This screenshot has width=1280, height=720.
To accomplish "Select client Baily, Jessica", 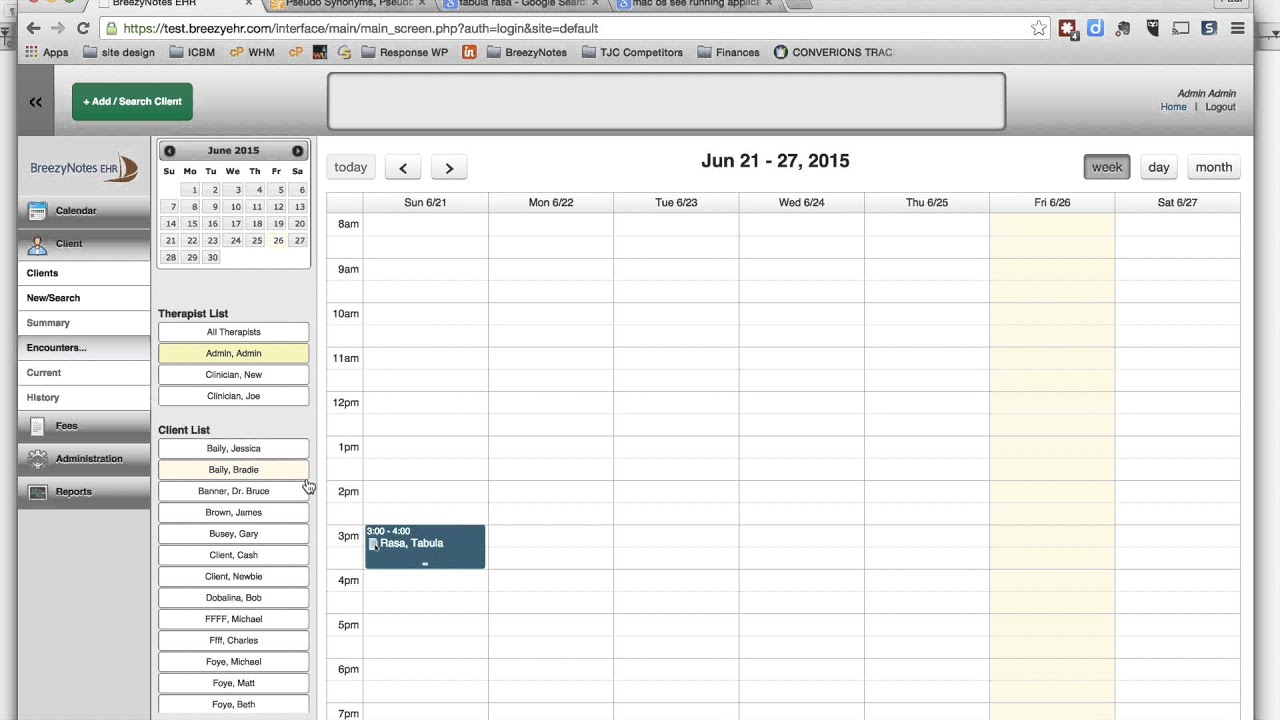I will (234, 449).
